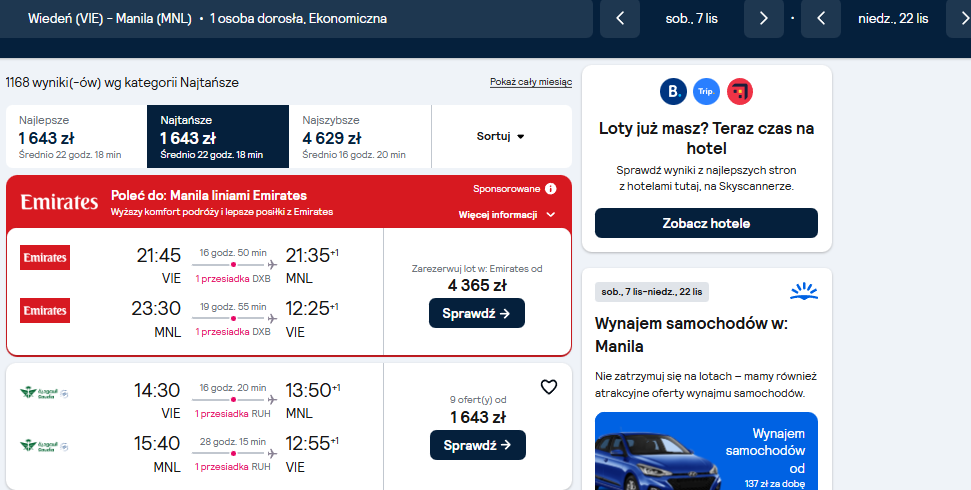Click the car rental sunburst logo
Viewport: 971px width, 490px height.
pyautogui.click(x=804, y=291)
